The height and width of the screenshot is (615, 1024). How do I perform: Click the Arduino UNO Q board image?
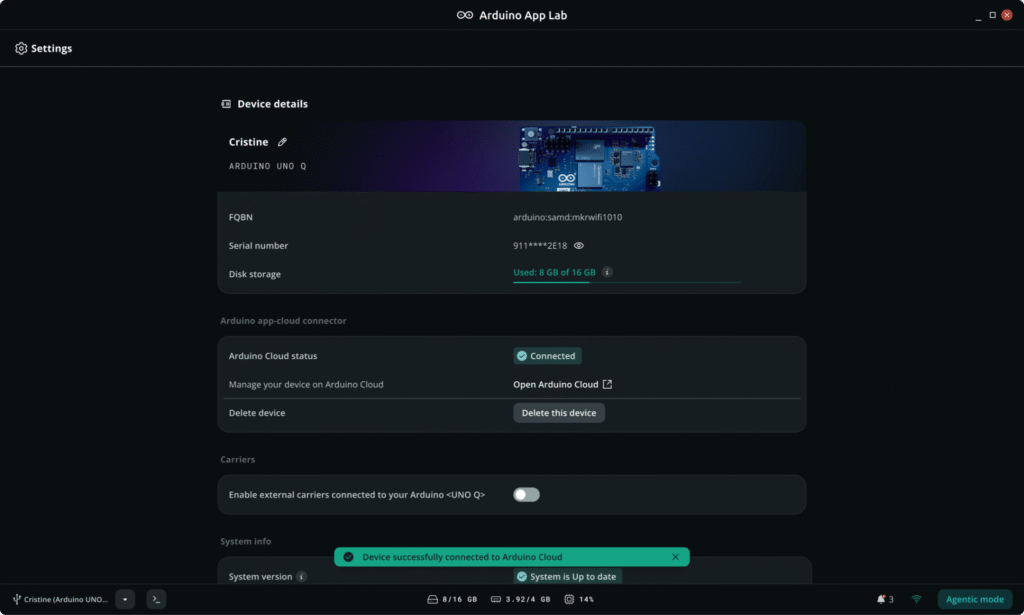590,159
